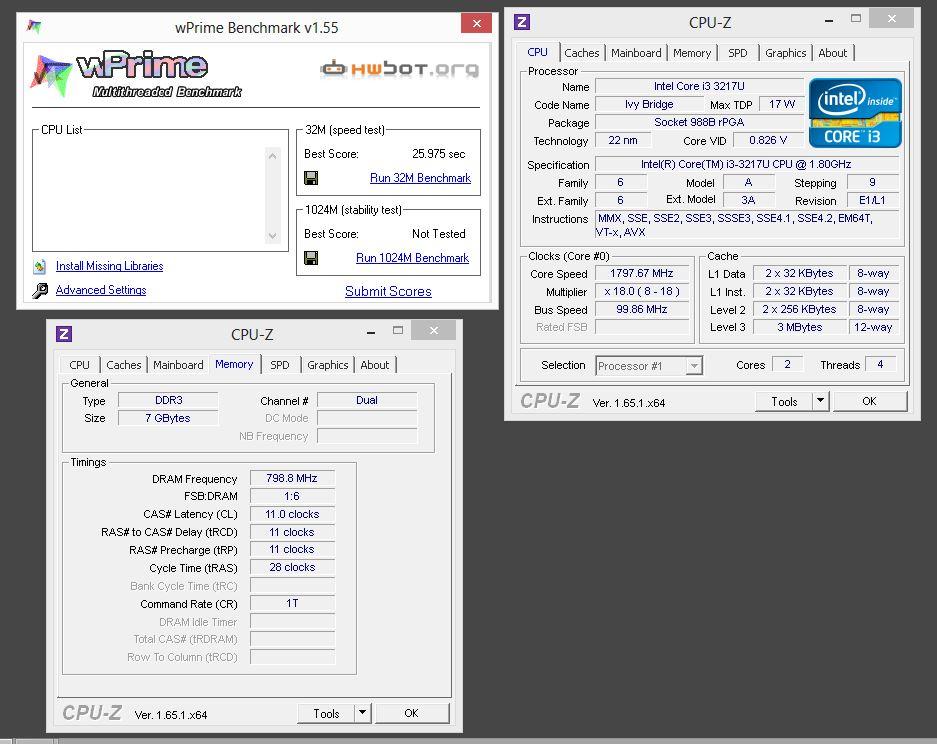Select CPU tab in processor CPU-Z window
The image size is (937, 744).
click(x=537, y=52)
